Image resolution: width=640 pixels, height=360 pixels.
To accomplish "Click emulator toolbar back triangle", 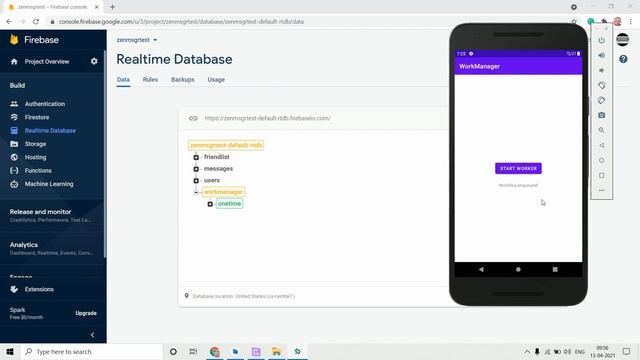I will click(x=602, y=145).
